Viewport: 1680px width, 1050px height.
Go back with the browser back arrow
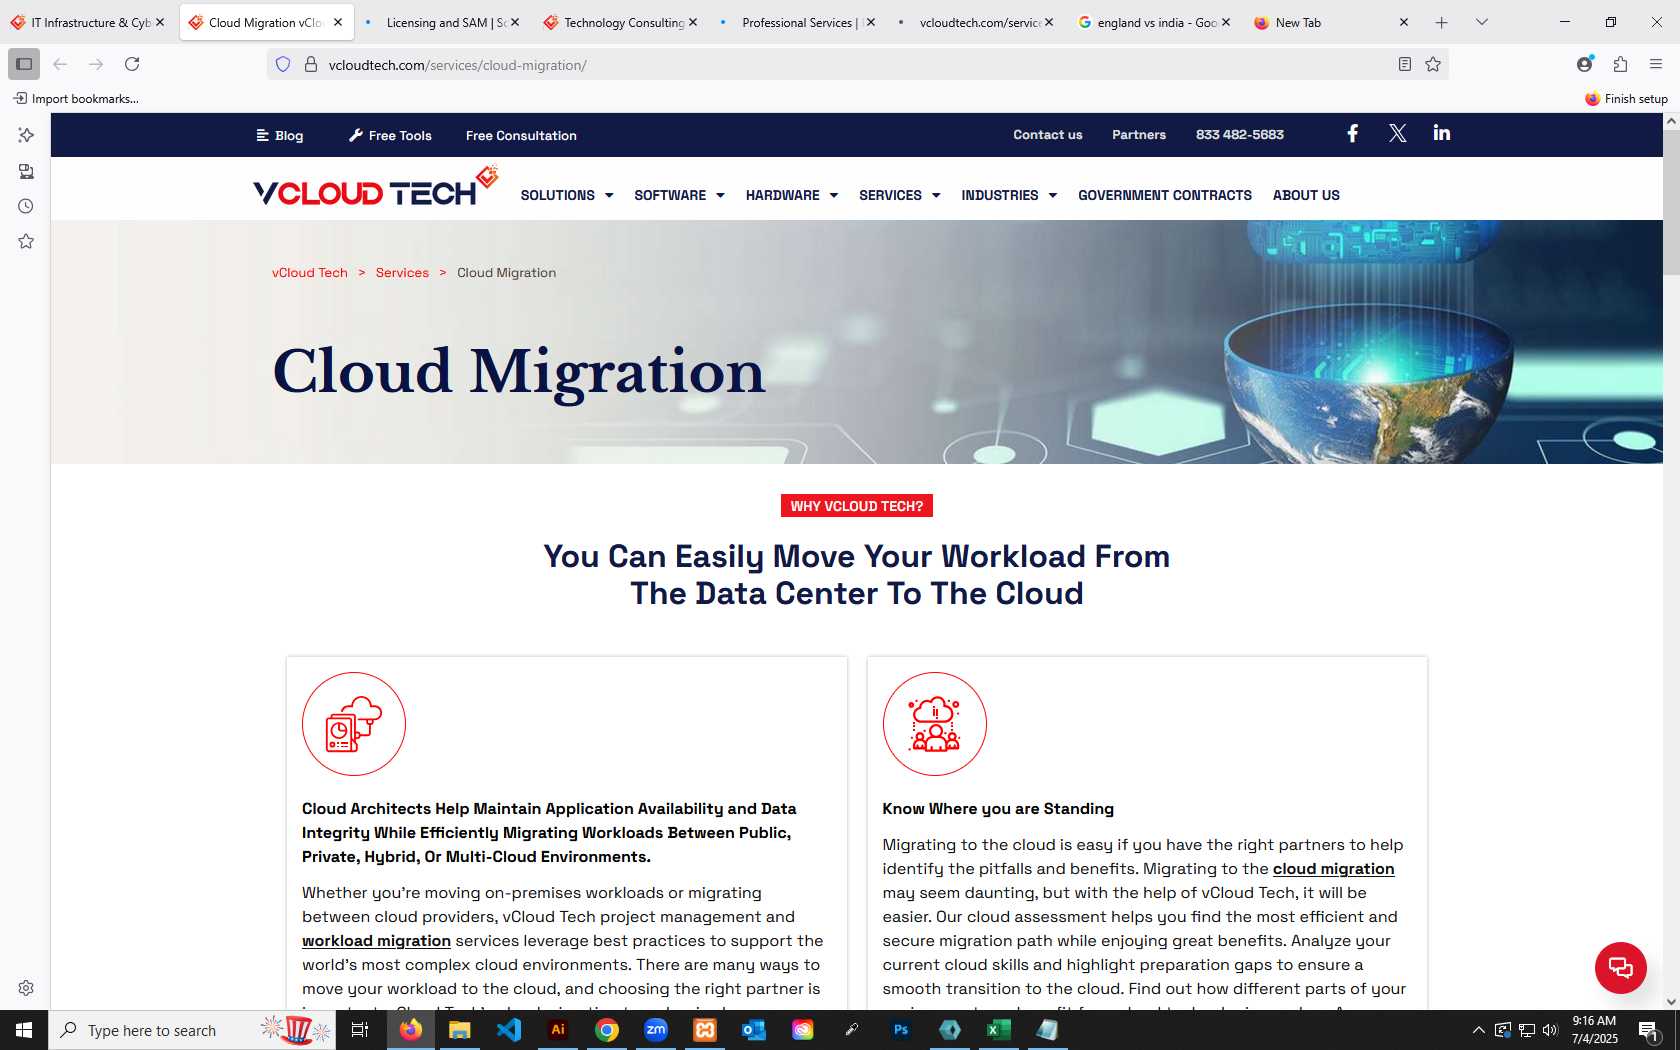[60, 64]
